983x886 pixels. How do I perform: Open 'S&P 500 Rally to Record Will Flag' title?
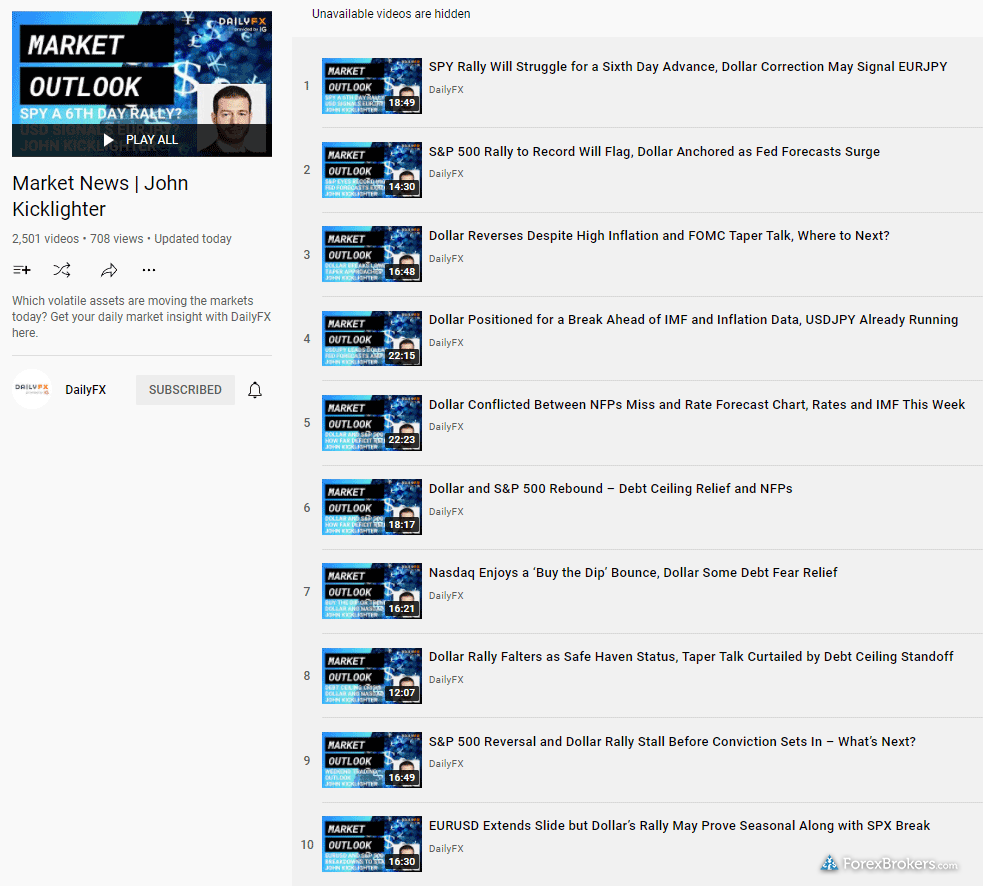pos(654,152)
